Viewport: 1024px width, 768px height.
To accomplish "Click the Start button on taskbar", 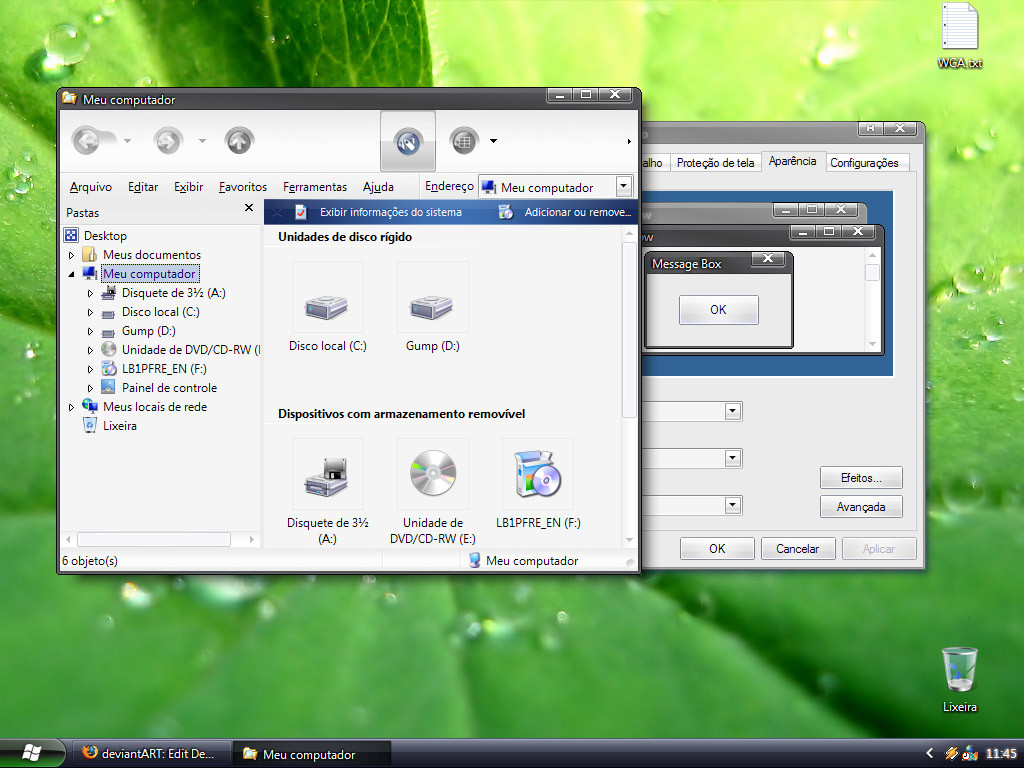I will coord(30,753).
